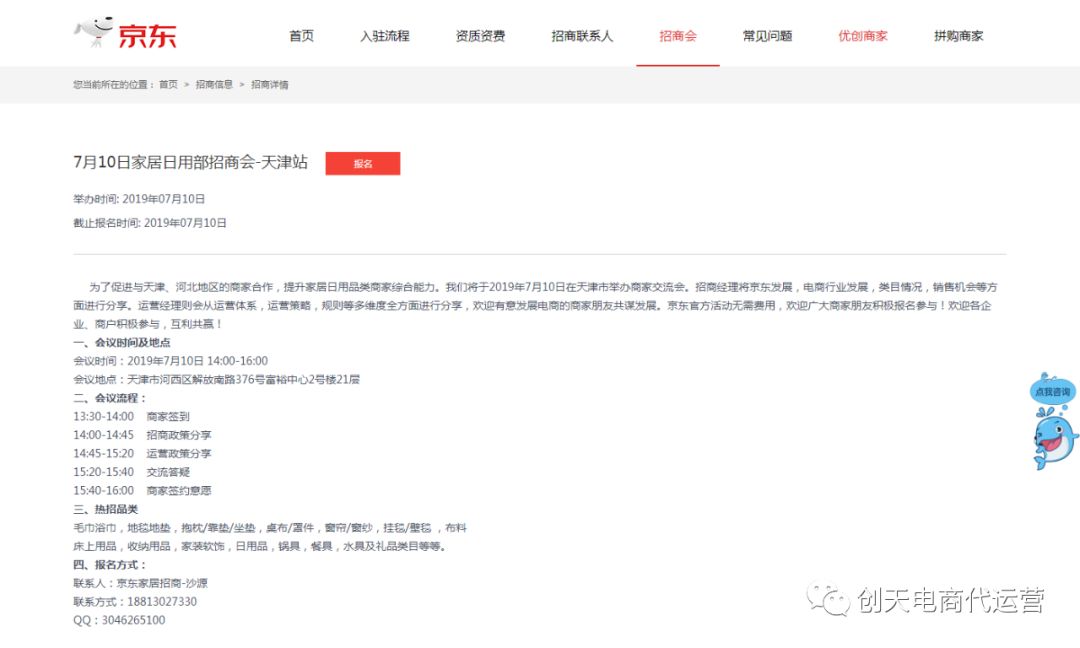The width and height of the screenshot is (1080, 648).
Task: Click the line starting with 床上用品
Action: (262, 547)
